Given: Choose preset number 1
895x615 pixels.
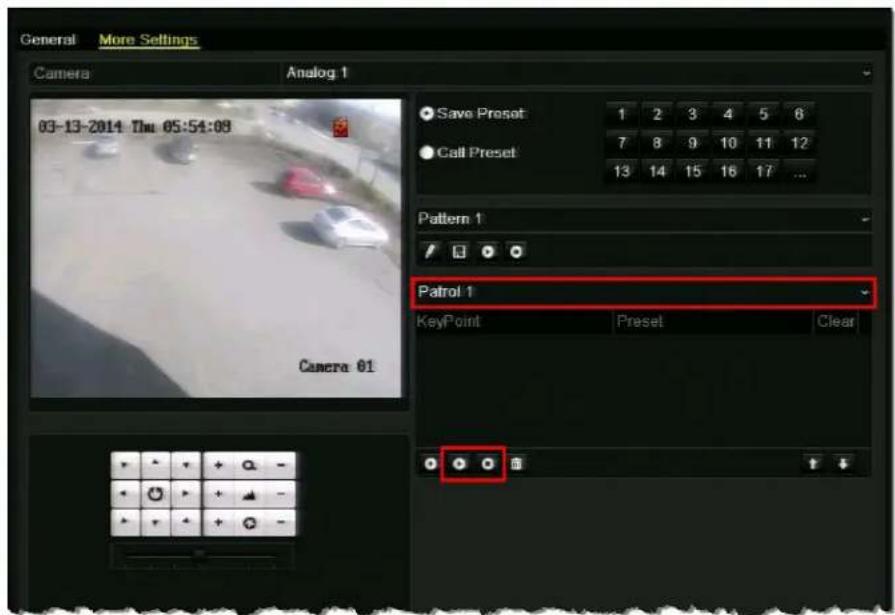Looking at the screenshot, I should pyautogui.click(x=622, y=114).
